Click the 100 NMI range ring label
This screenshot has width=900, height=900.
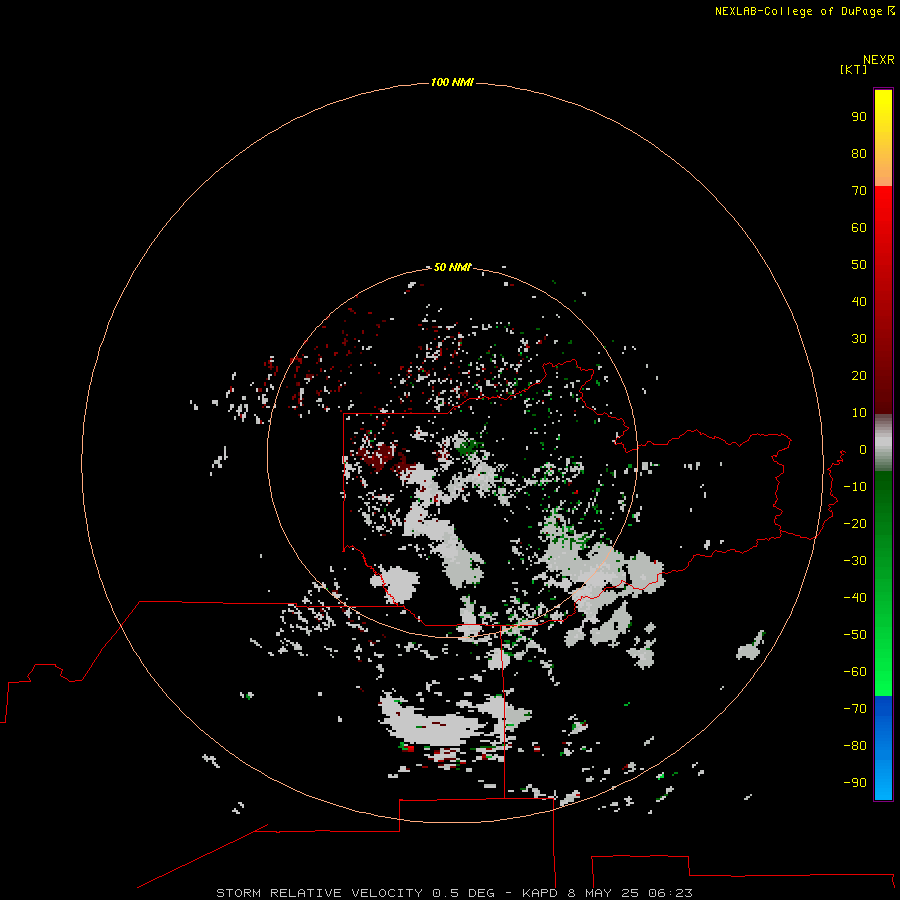[x=452, y=83]
